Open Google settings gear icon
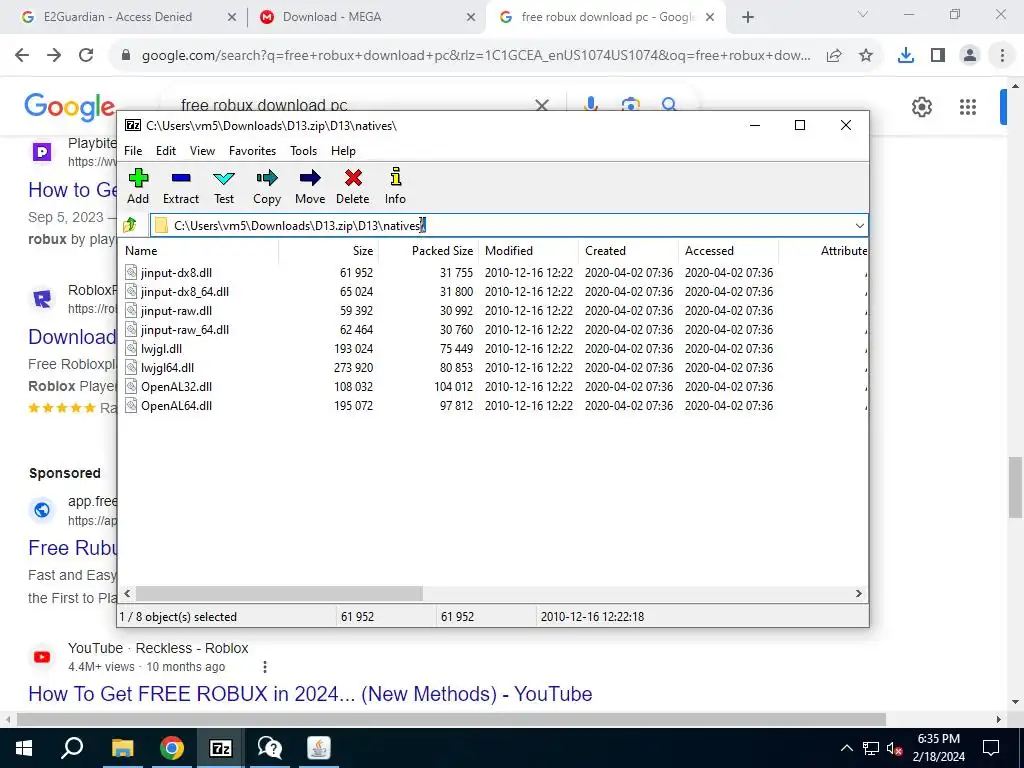Screen dimensions: 1024x768 click(921, 106)
